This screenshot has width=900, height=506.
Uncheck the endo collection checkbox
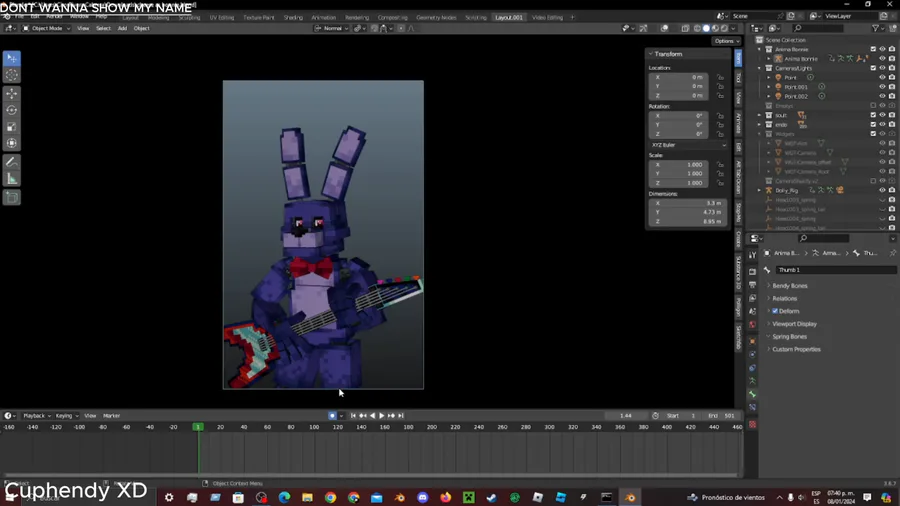click(873, 124)
